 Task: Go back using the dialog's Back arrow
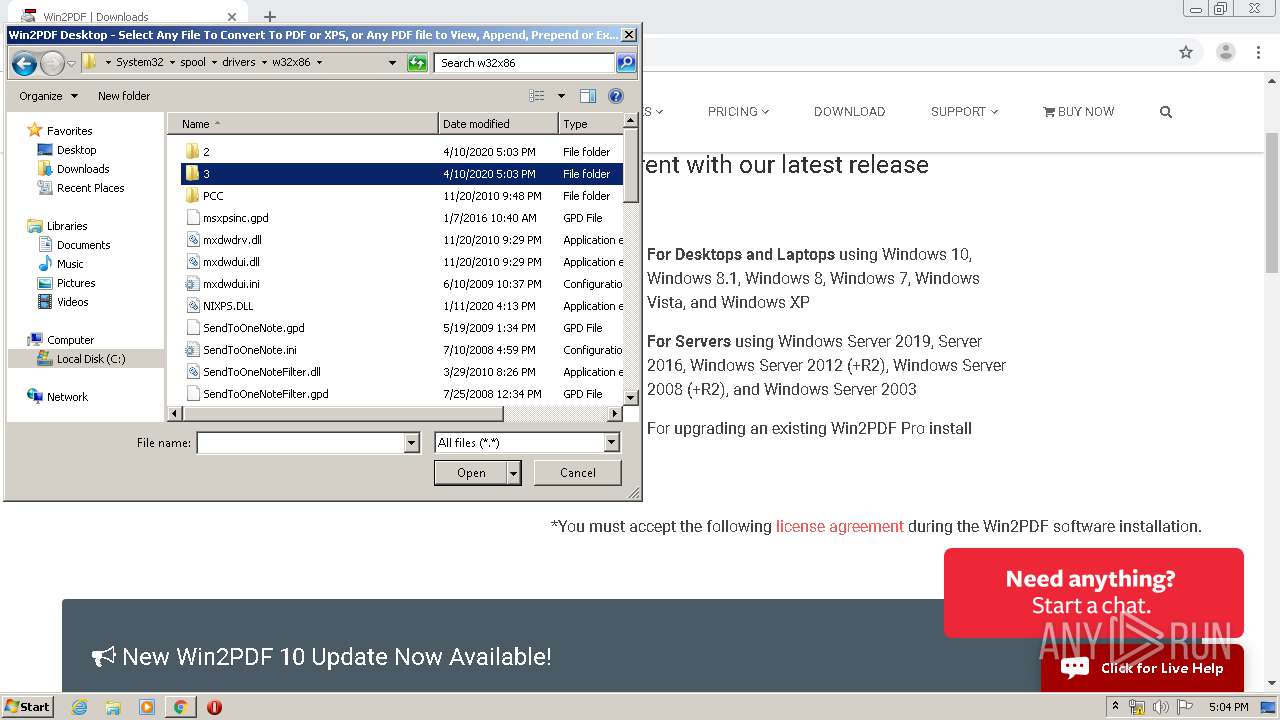[x=24, y=63]
